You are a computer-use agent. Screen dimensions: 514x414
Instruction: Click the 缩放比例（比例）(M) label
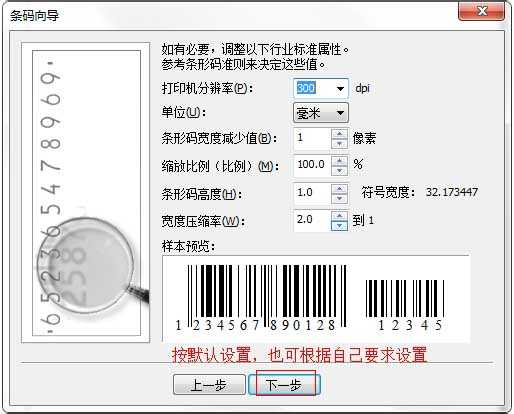coord(220,166)
